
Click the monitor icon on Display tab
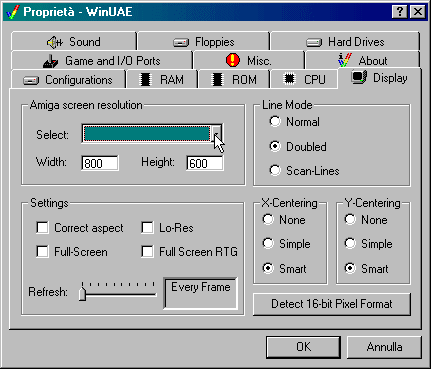tap(359, 77)
